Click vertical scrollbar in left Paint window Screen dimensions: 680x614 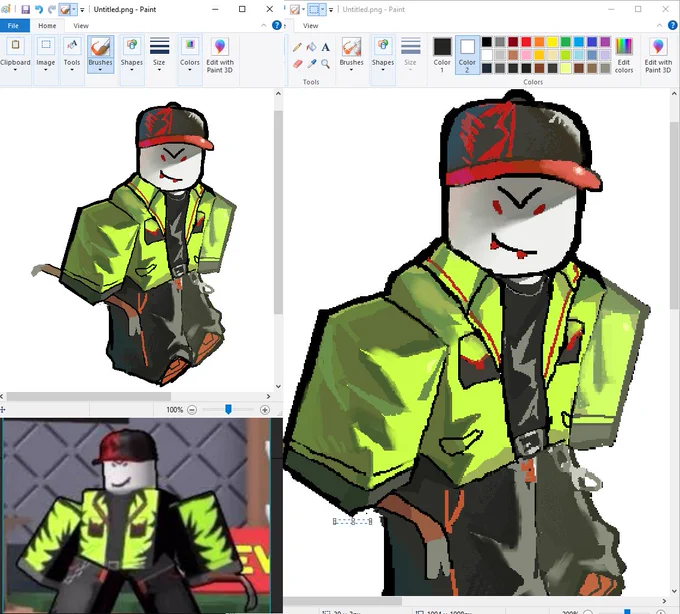pos(278,212)
